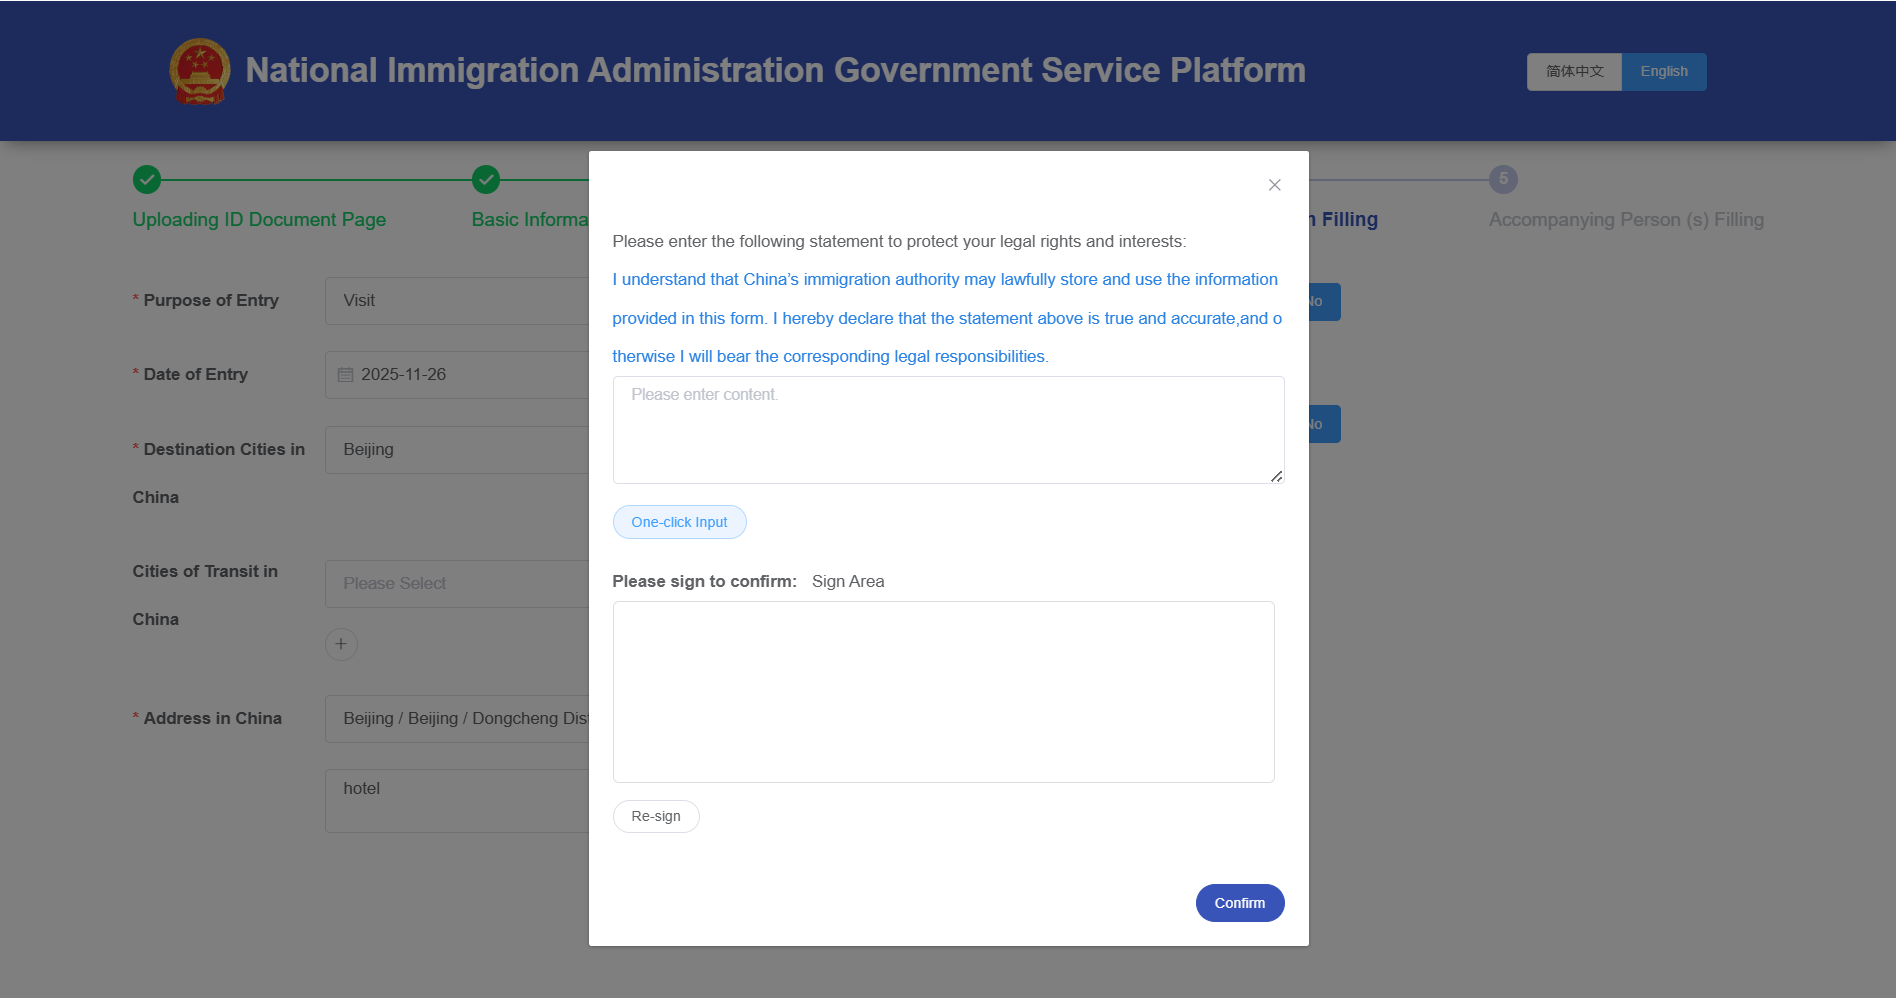Click the calendar icon in Date of Entry
1896x998 pixels.
(346, 375)
